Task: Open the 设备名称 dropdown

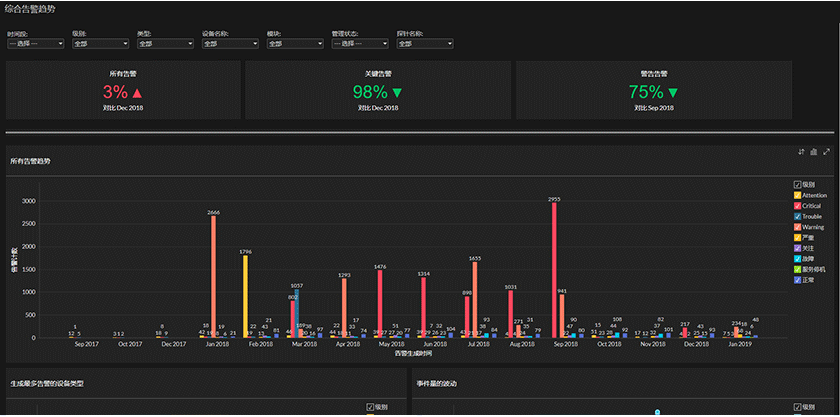Action: 230,44
